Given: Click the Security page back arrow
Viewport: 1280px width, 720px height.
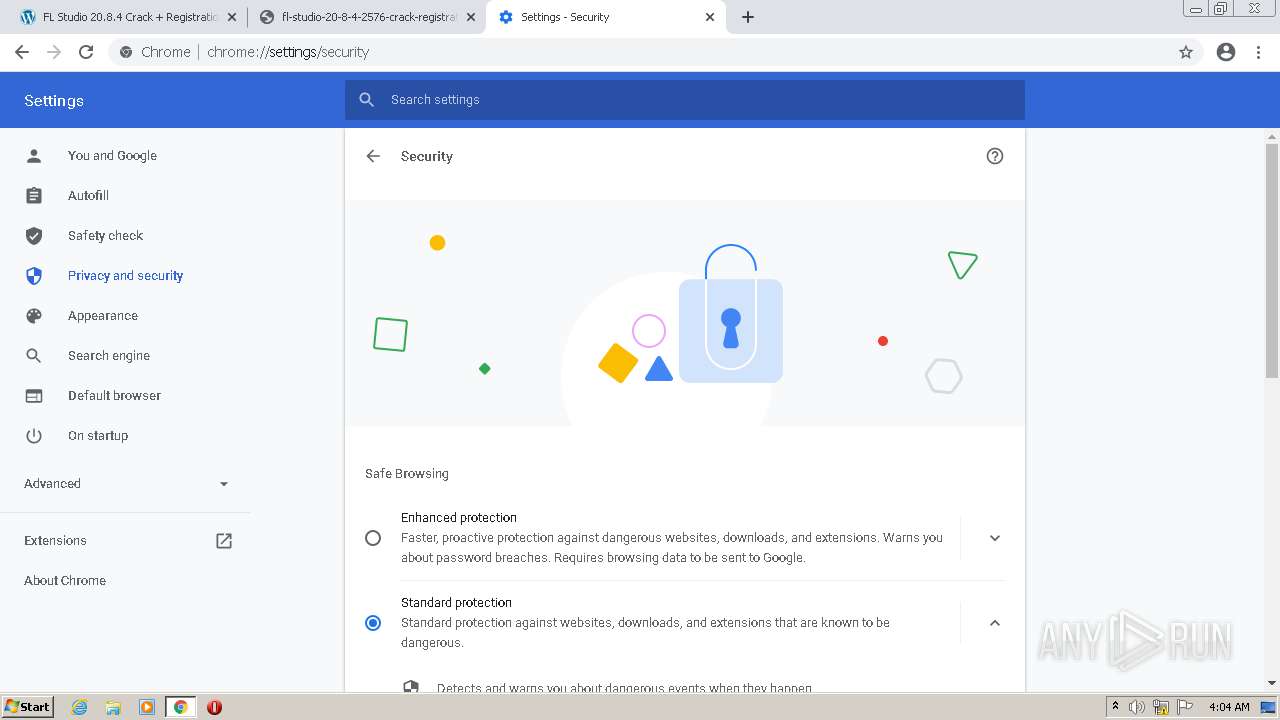Looking at the screenshot, I should 373,156.
